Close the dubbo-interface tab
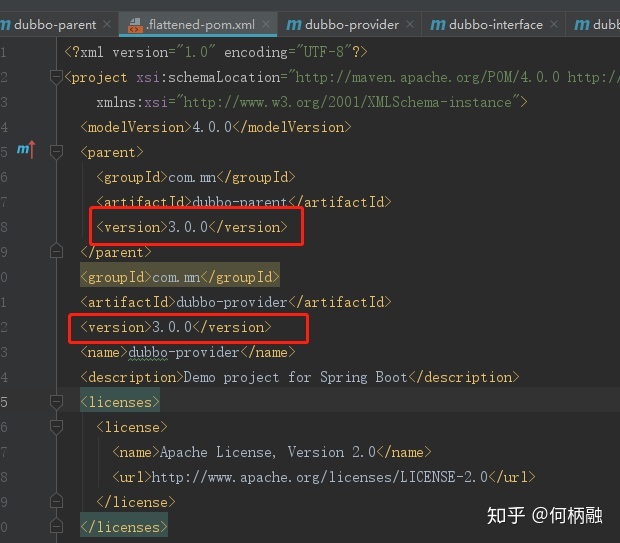This screenshot has height=543, width=620. coord(554,25)
